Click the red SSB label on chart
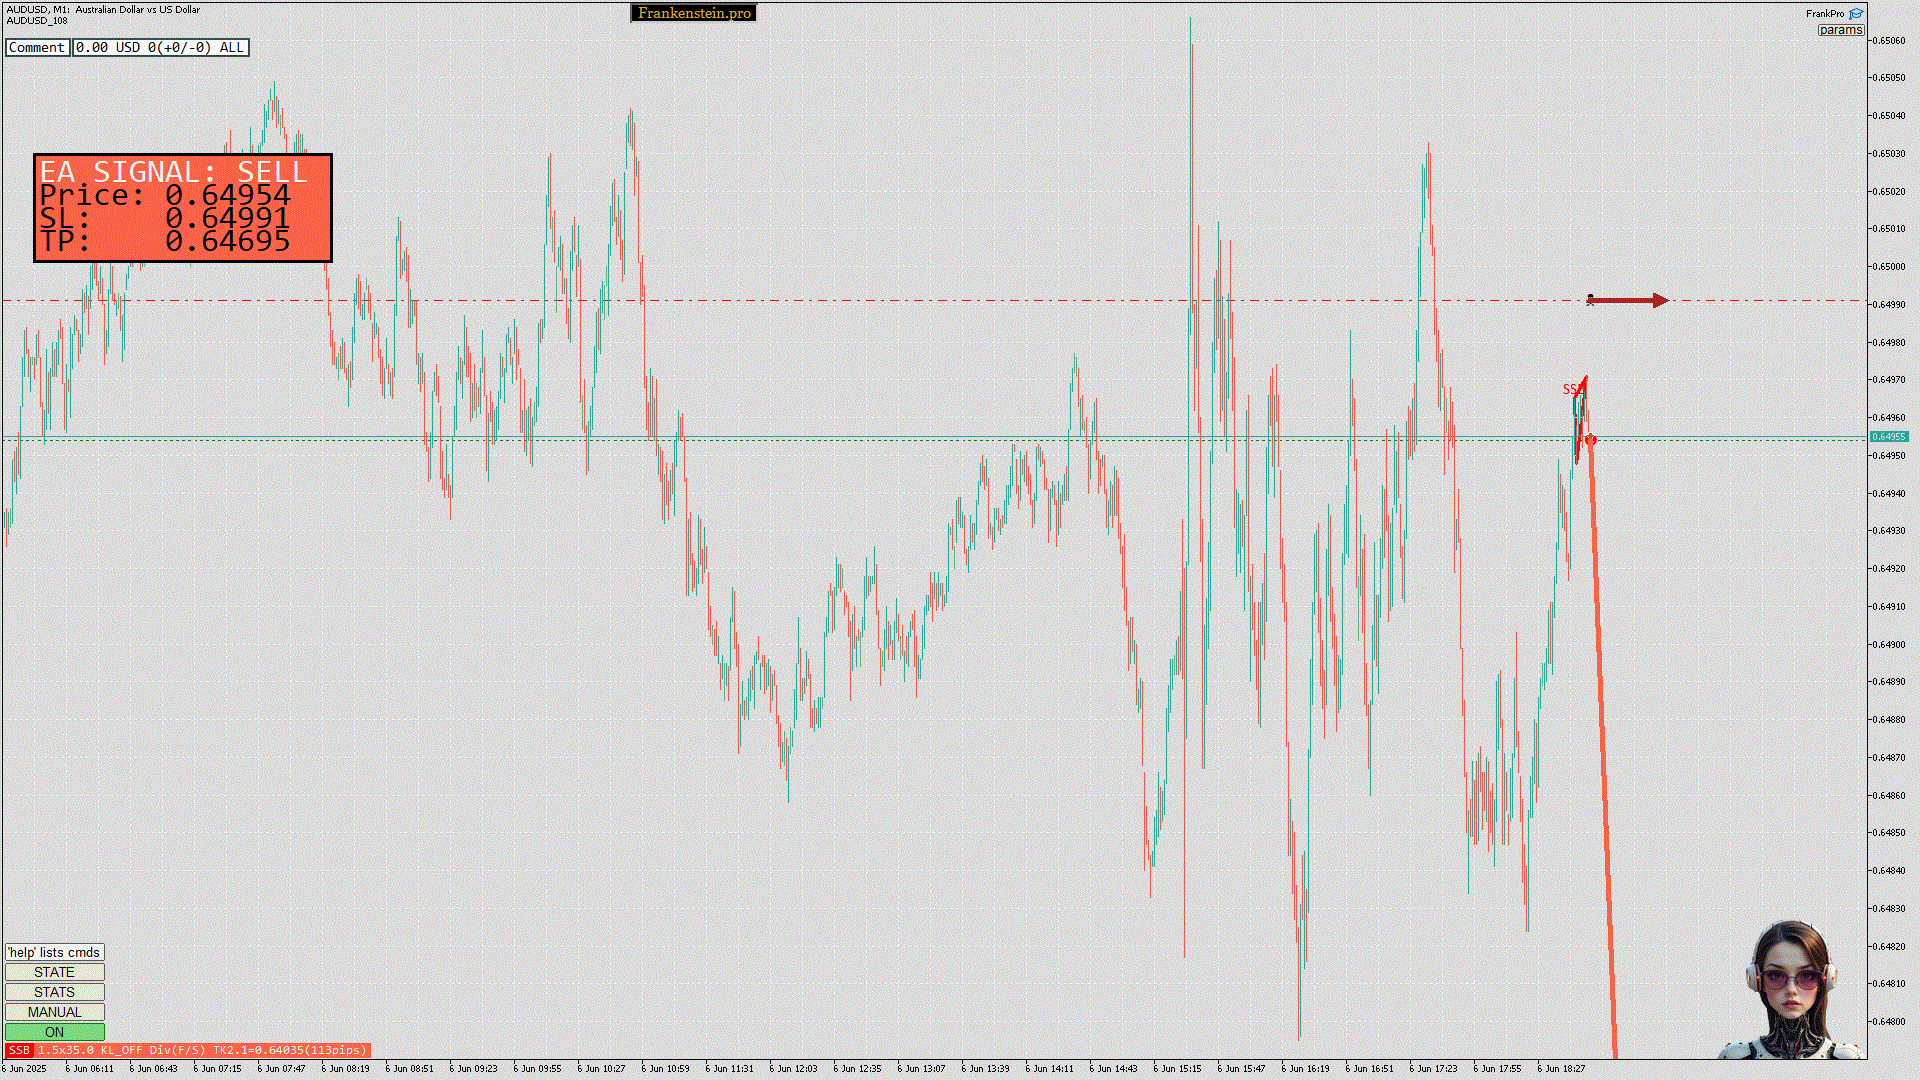Screen dimensions: 1920x1080 point(1571,390)
